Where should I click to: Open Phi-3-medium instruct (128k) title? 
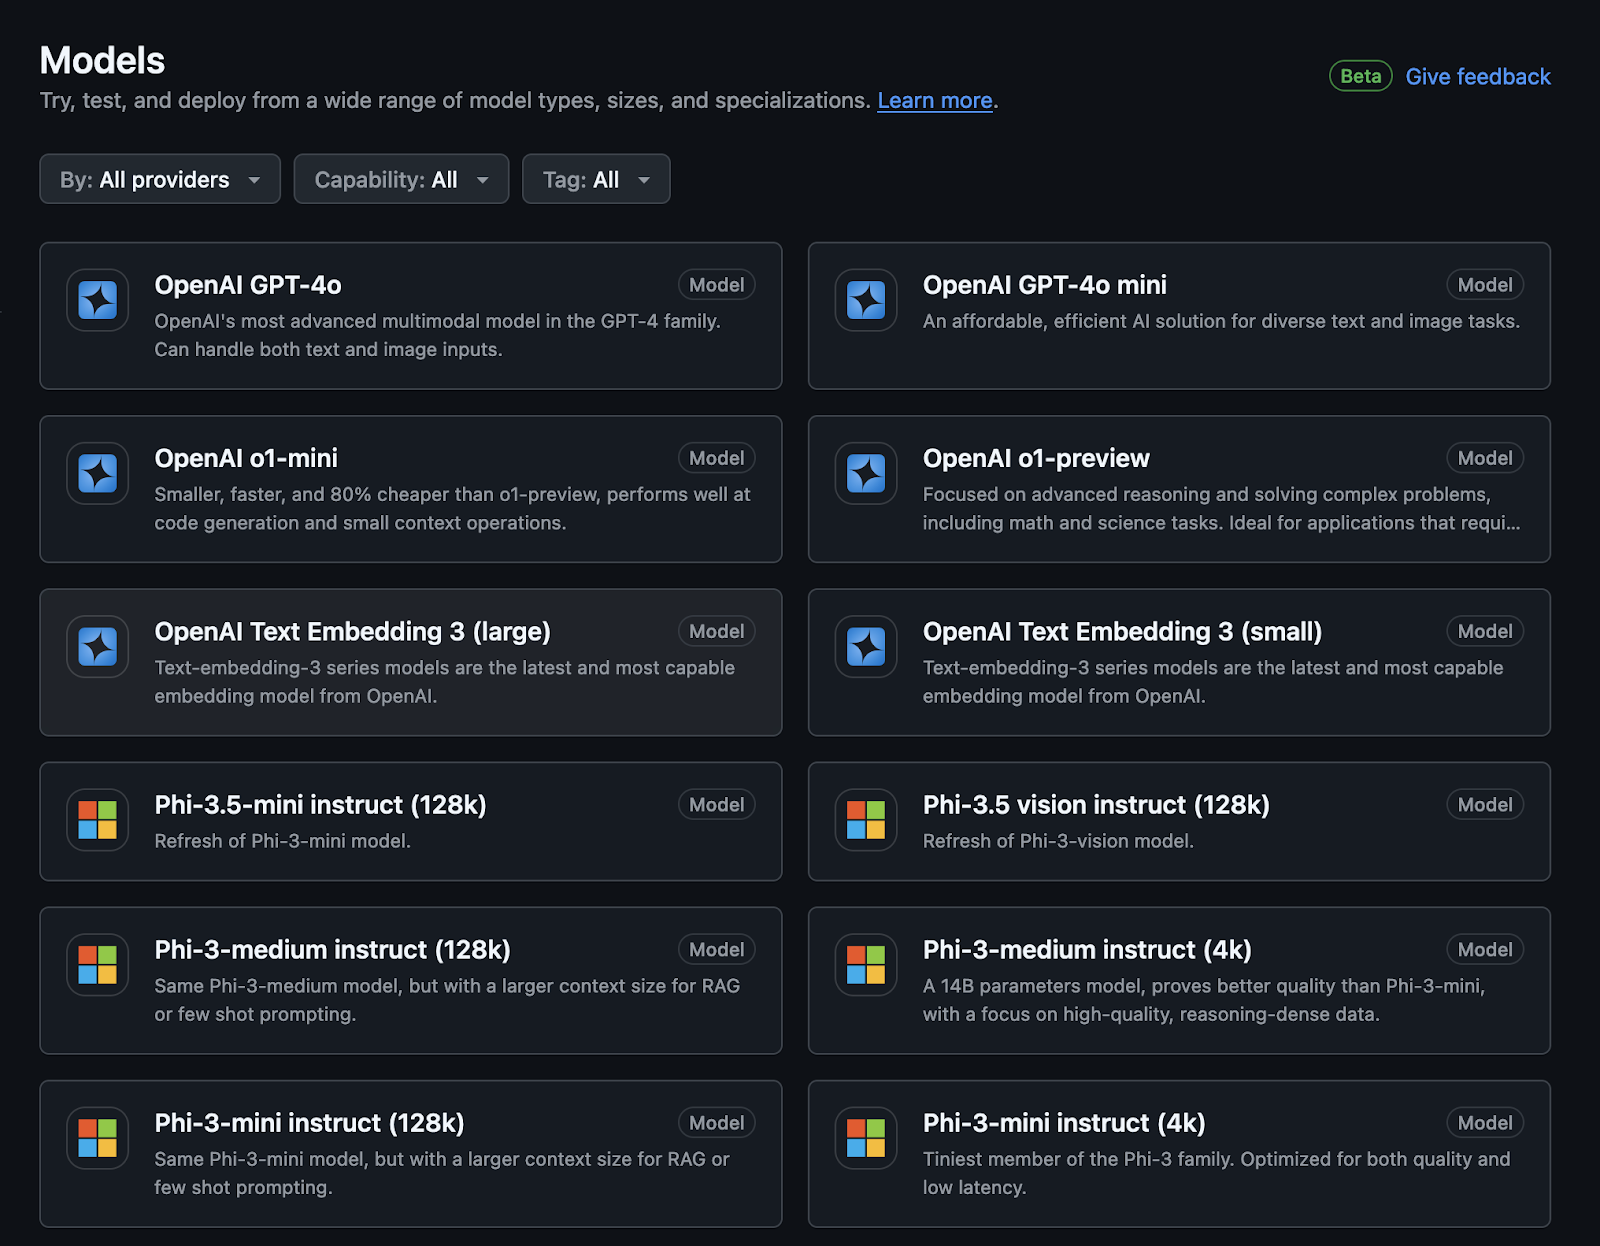tap(332, 950)
